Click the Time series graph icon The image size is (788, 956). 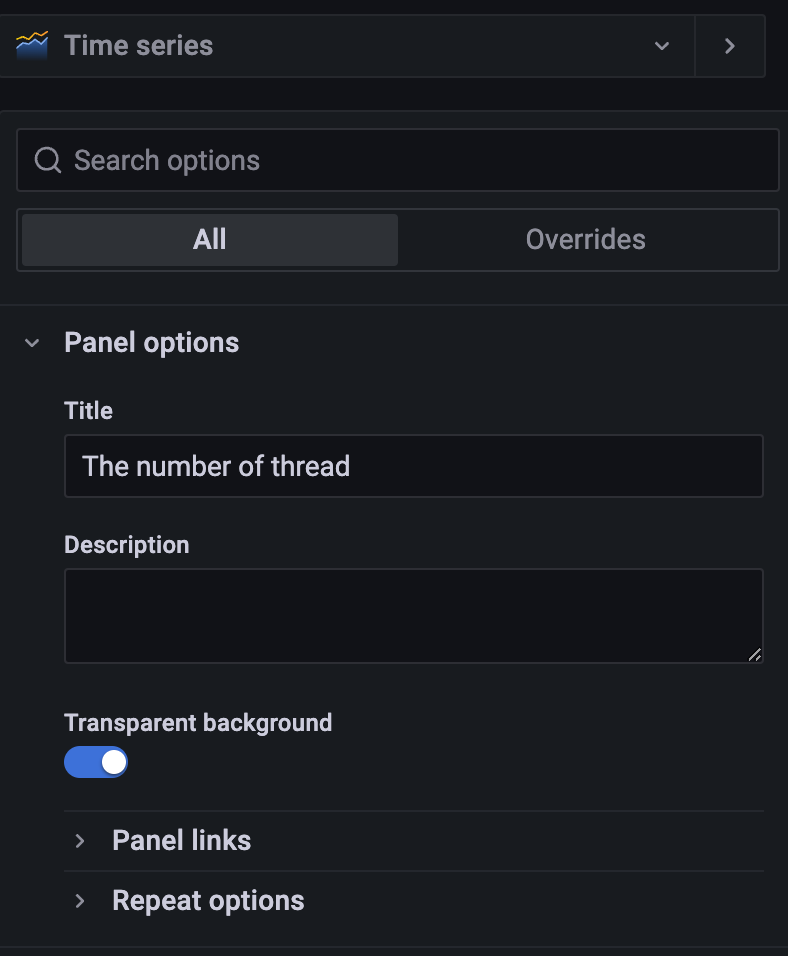pos(32,46)
